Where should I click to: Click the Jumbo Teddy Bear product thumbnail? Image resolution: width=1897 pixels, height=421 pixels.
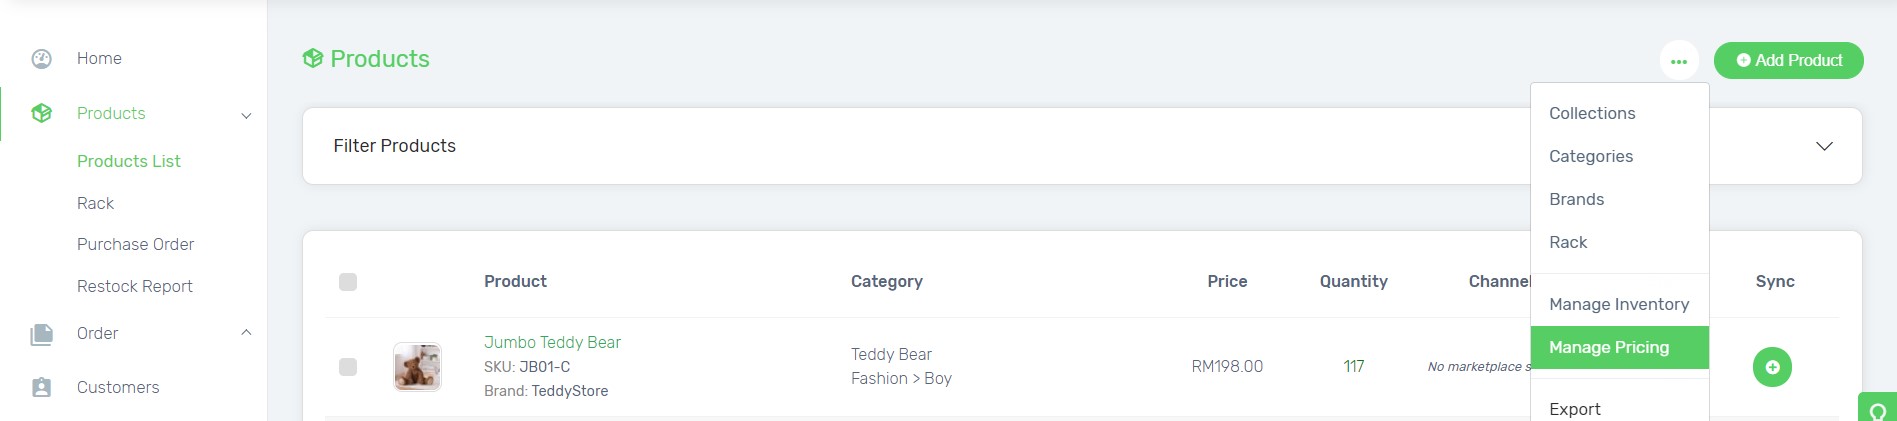point(418,367)
